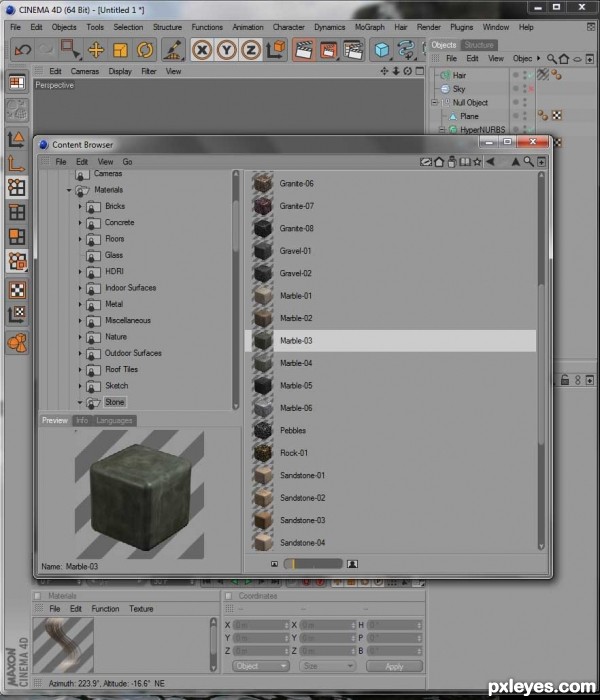600x700 pixels.
Task: Select the Rotate tool icon
Action: tap(145, 50)
